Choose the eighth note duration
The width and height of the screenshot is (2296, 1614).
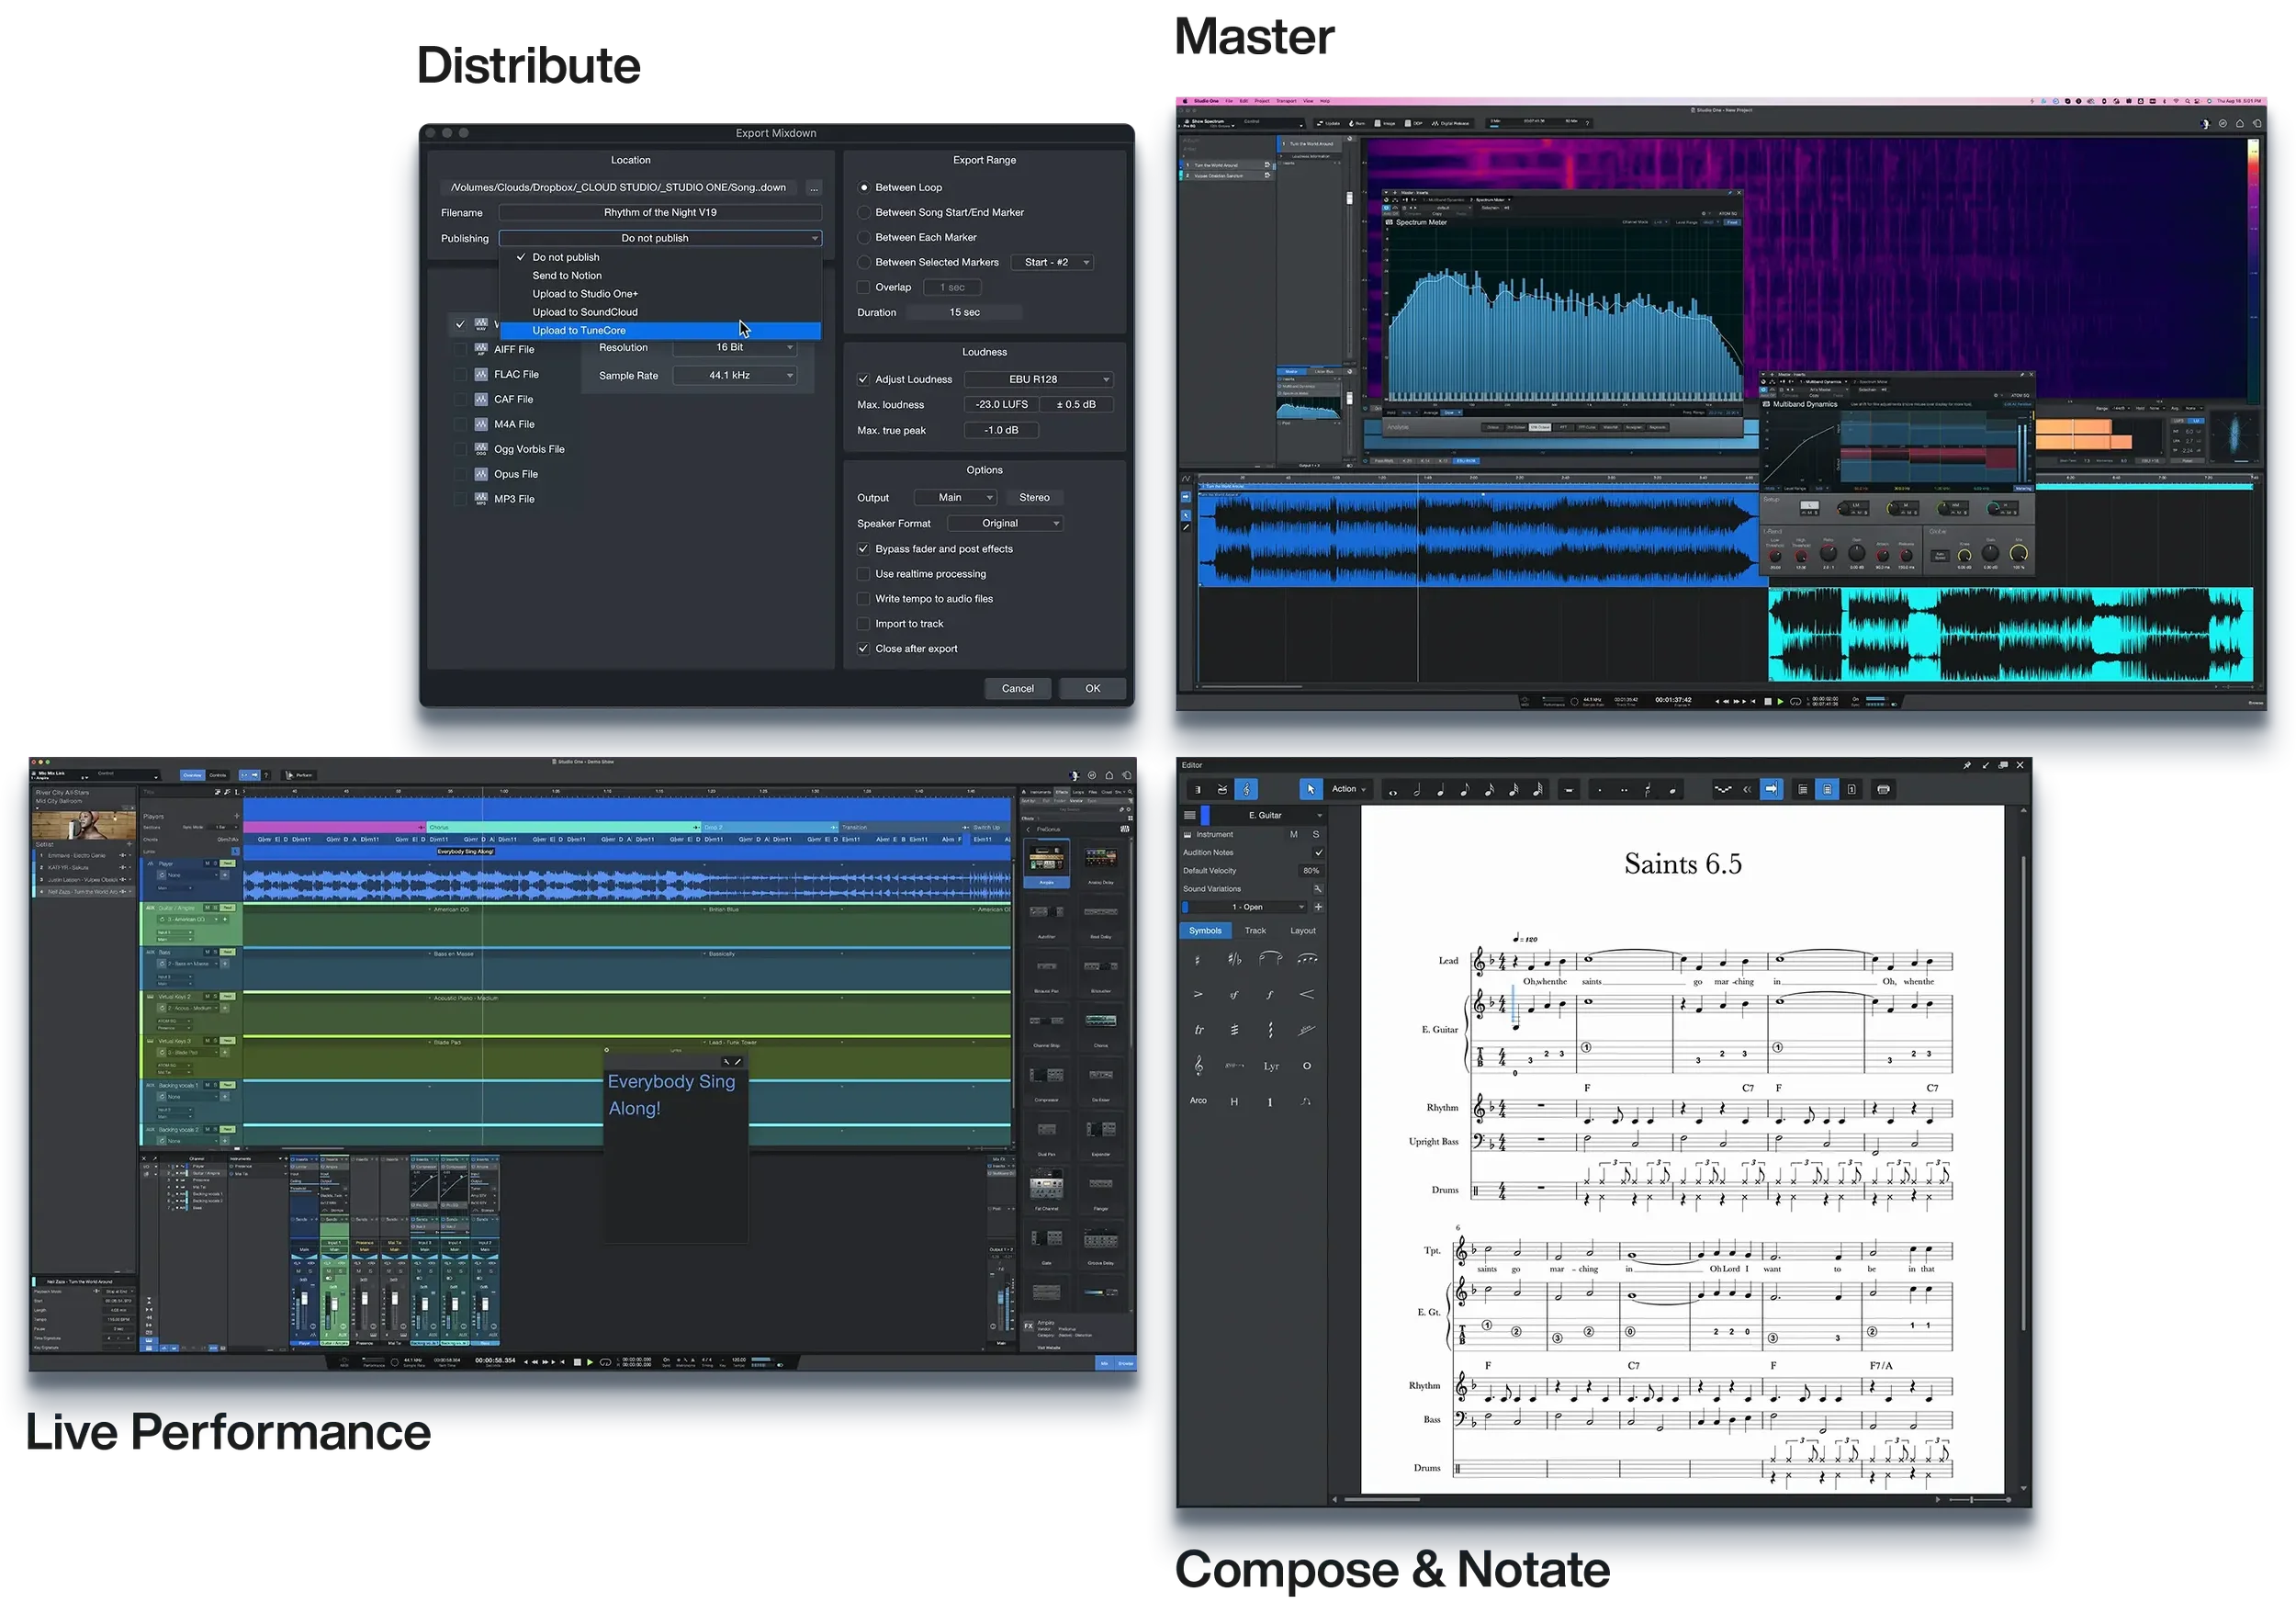tap(1465, 791)
